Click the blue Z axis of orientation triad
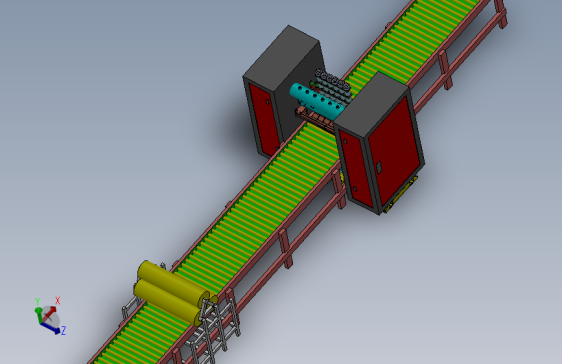 click(x=50, y=328)
